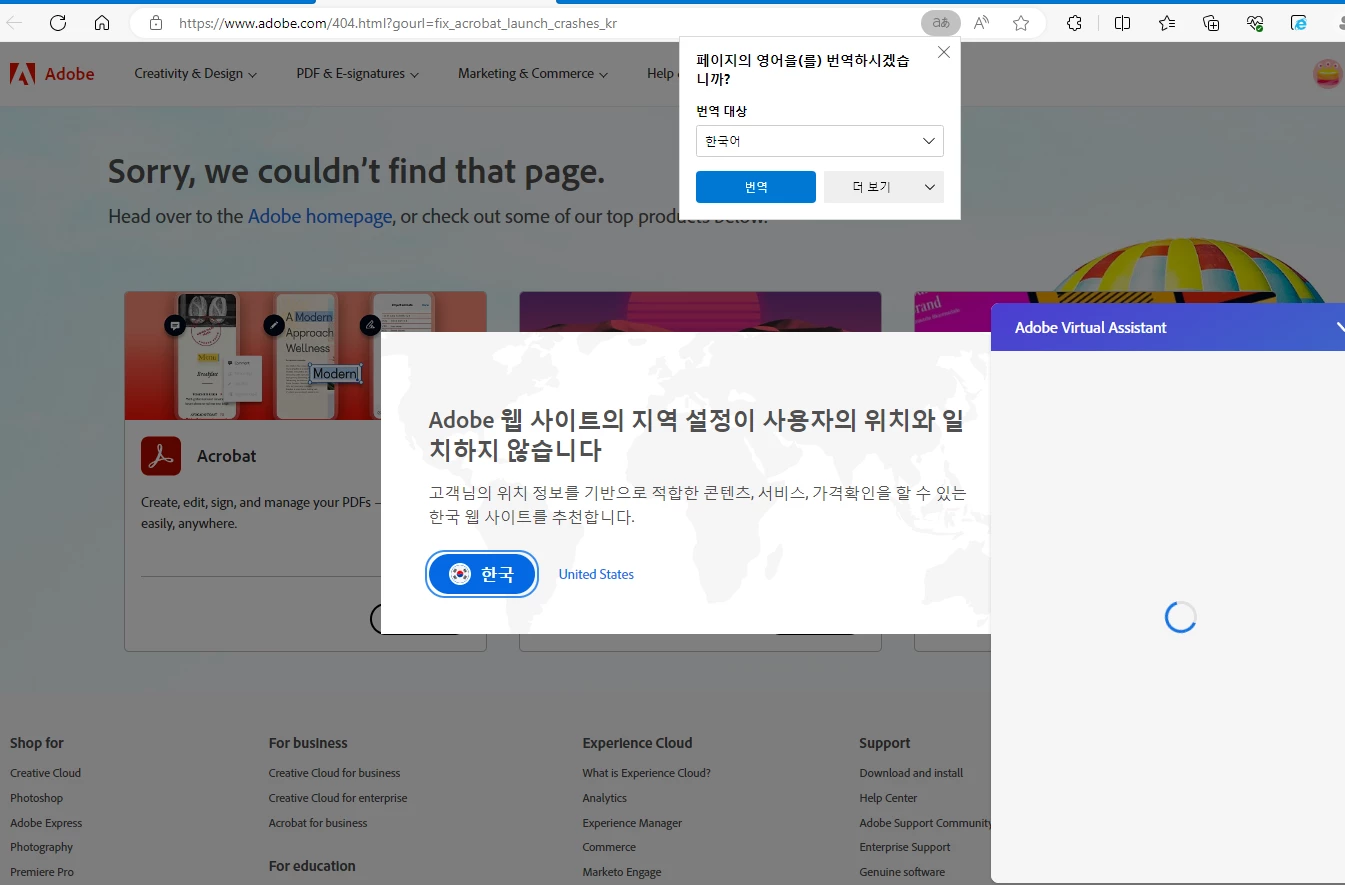1345x885 pixels.
Task: Click the red Acrobat product icon
Action: pyautogui.click(x=161, y=456)
